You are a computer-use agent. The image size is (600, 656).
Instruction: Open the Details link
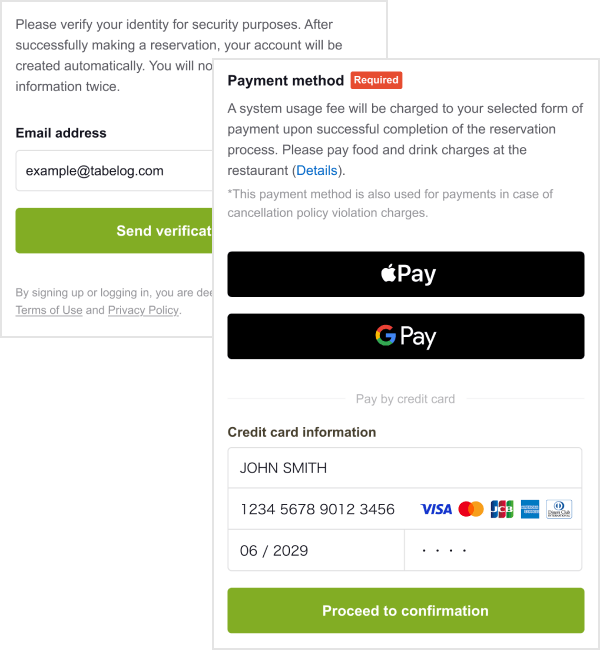coord(317,170)
